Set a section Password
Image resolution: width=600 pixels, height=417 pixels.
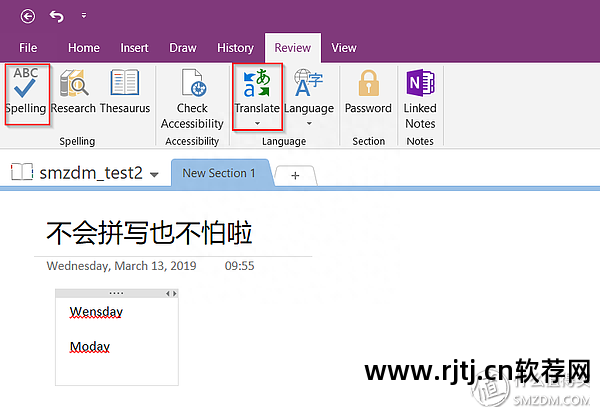coord(368,91)
